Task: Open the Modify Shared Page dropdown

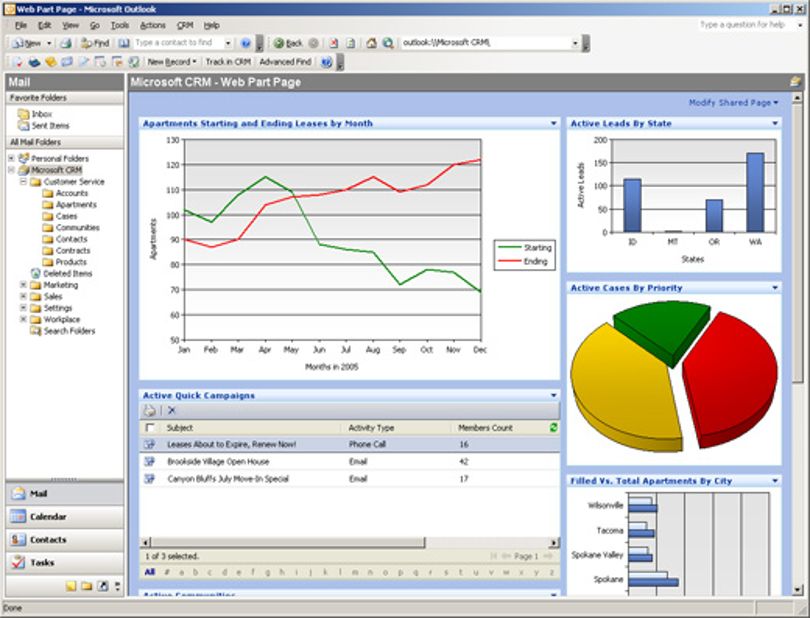Action: click(733, 103)
